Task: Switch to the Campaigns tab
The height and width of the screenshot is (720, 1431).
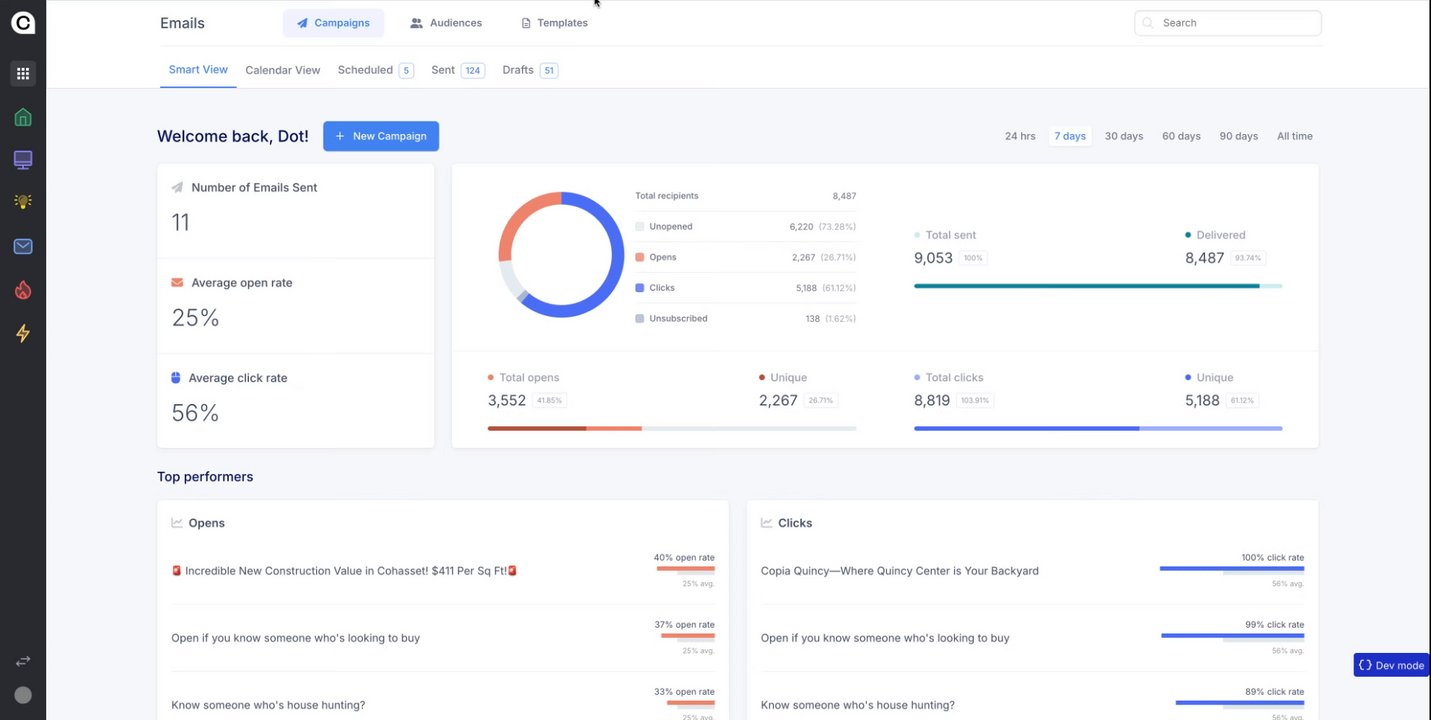Action: tap(333, 23)
